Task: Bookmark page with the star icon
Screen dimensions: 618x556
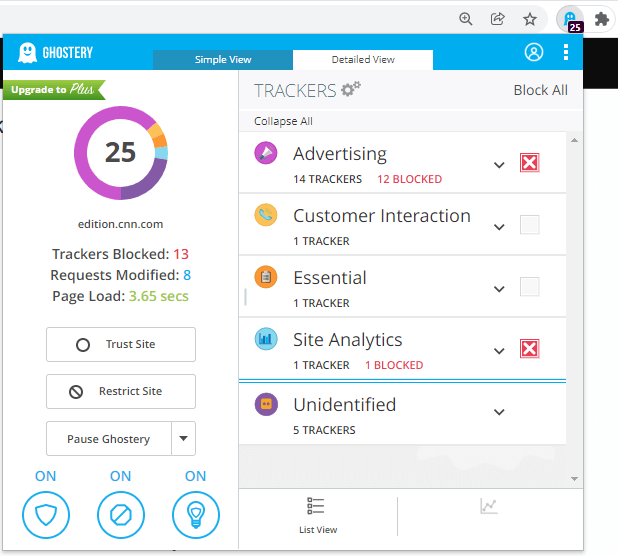Action: tap(530, 19)
